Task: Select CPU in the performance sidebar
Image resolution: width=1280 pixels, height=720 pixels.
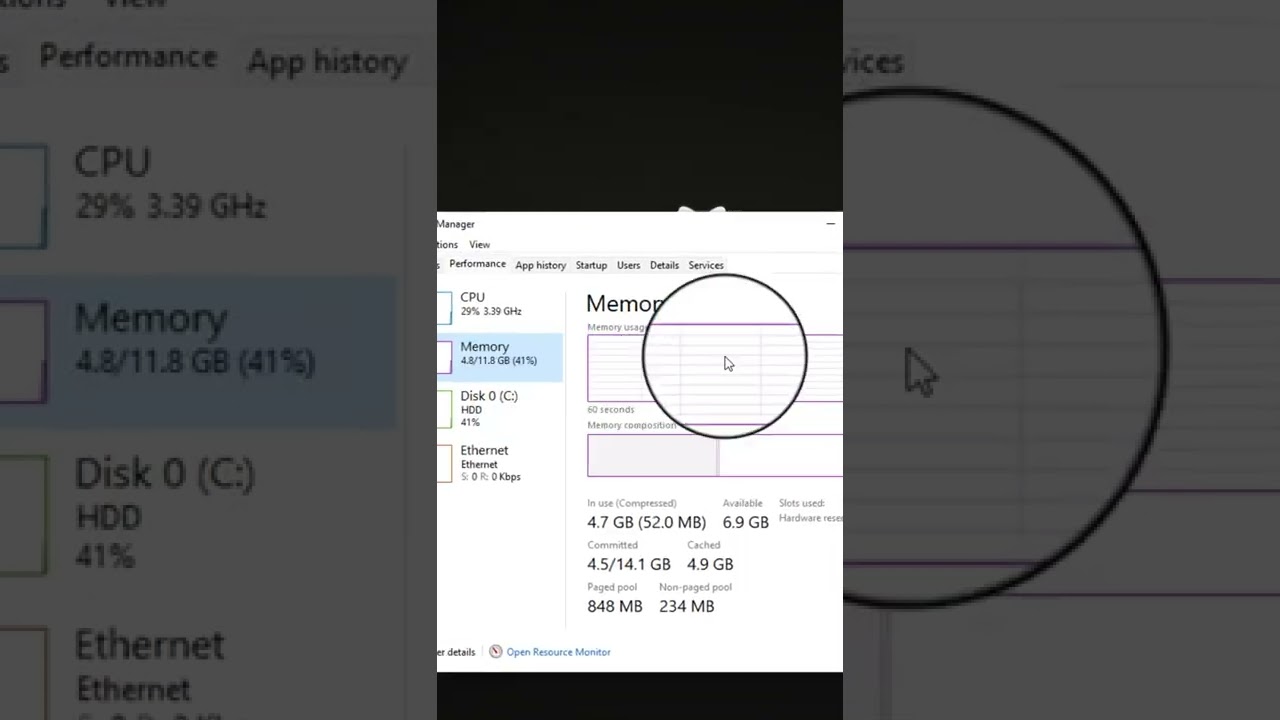Action: (x=500, y=308)
